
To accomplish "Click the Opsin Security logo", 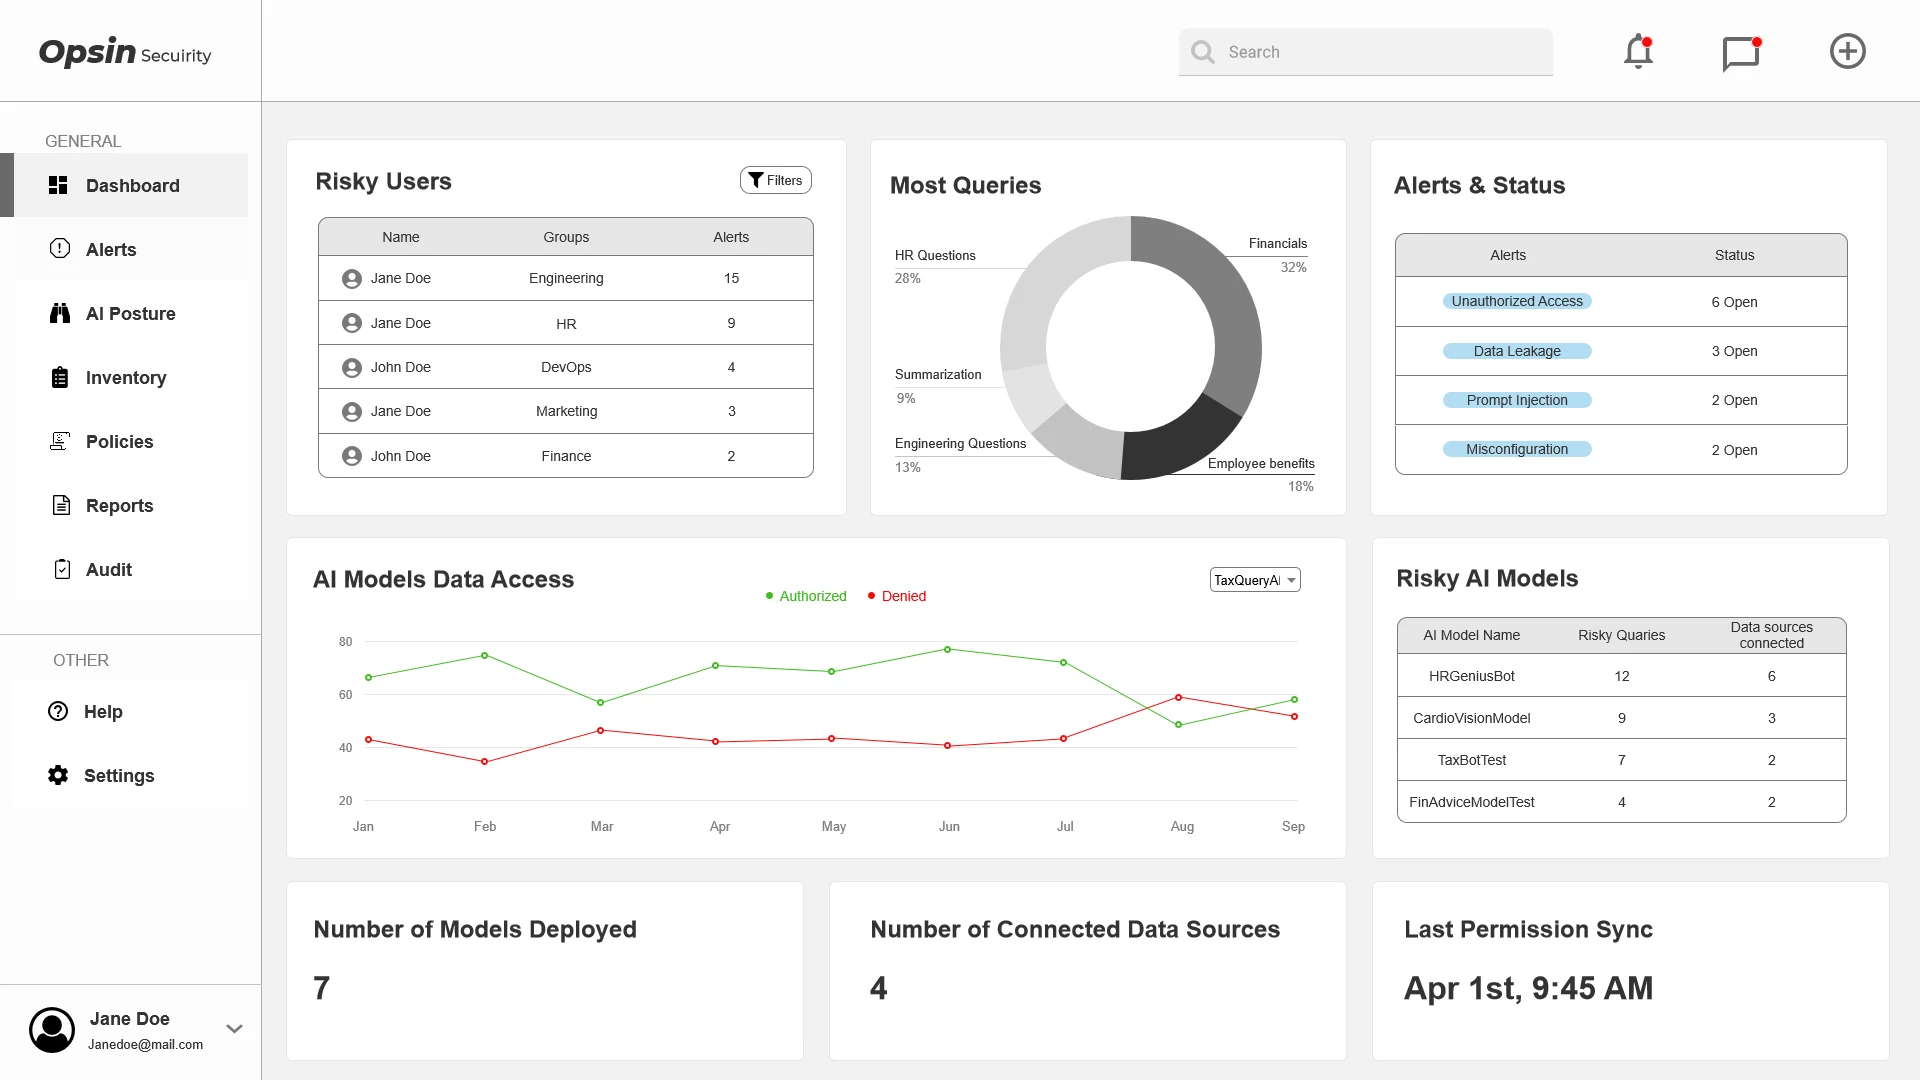I will [x=125, y=52].
